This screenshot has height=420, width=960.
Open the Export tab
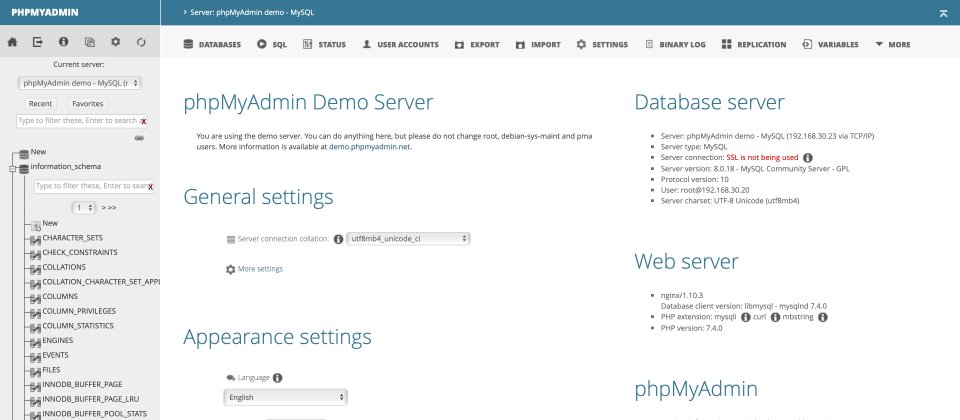click(477, 44)
